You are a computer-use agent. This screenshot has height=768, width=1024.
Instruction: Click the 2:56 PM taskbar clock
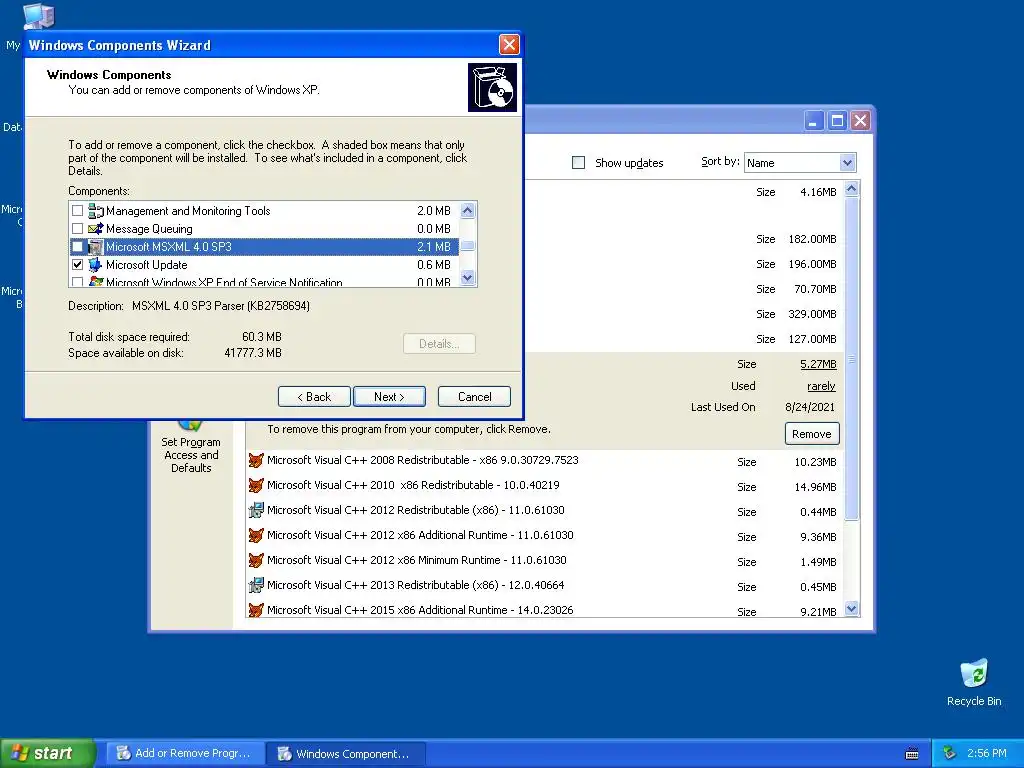point(986,754)
